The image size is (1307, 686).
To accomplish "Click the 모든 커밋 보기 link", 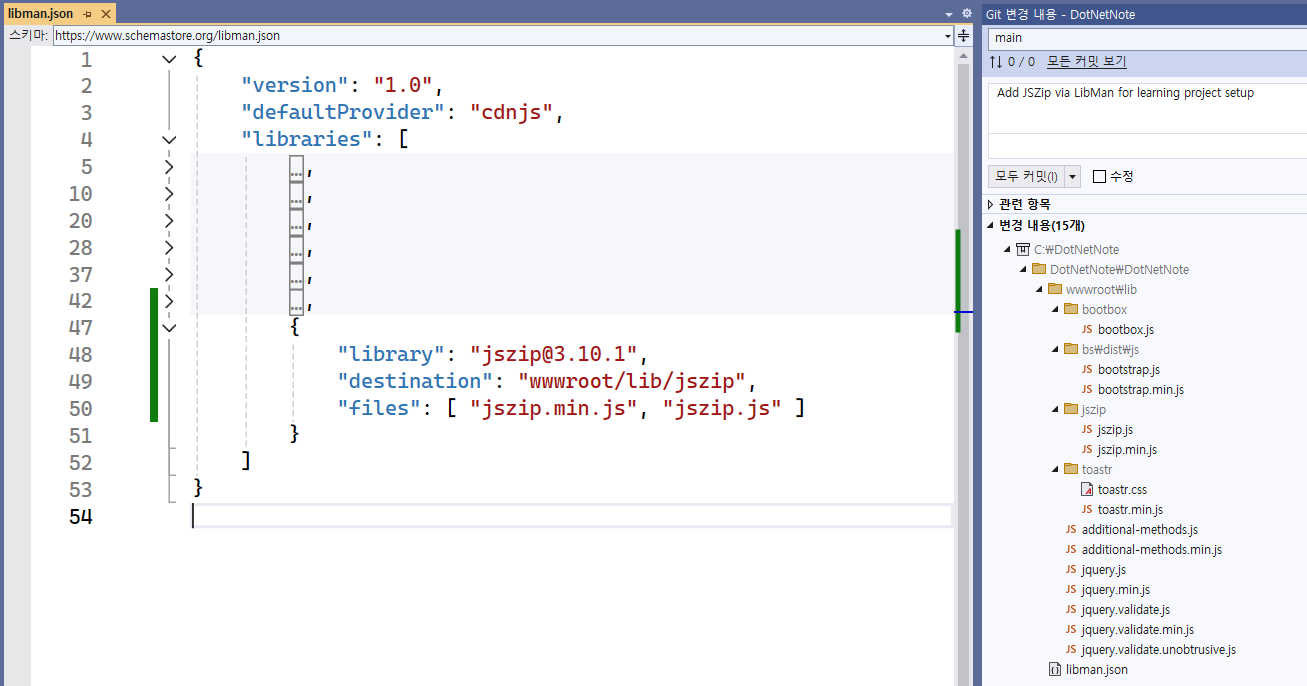I will [x=1084, y=61].
